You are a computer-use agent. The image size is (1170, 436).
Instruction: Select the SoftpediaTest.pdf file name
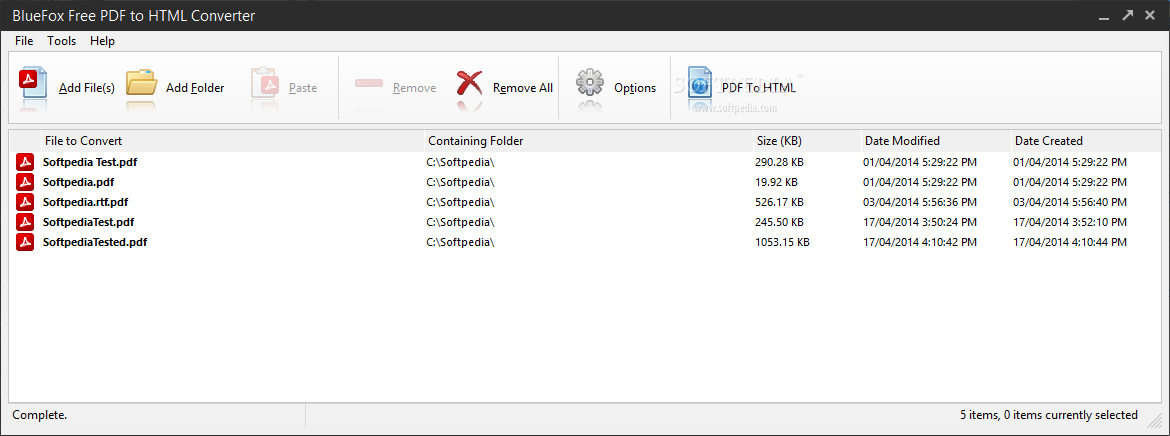click(x=88, y=222)
